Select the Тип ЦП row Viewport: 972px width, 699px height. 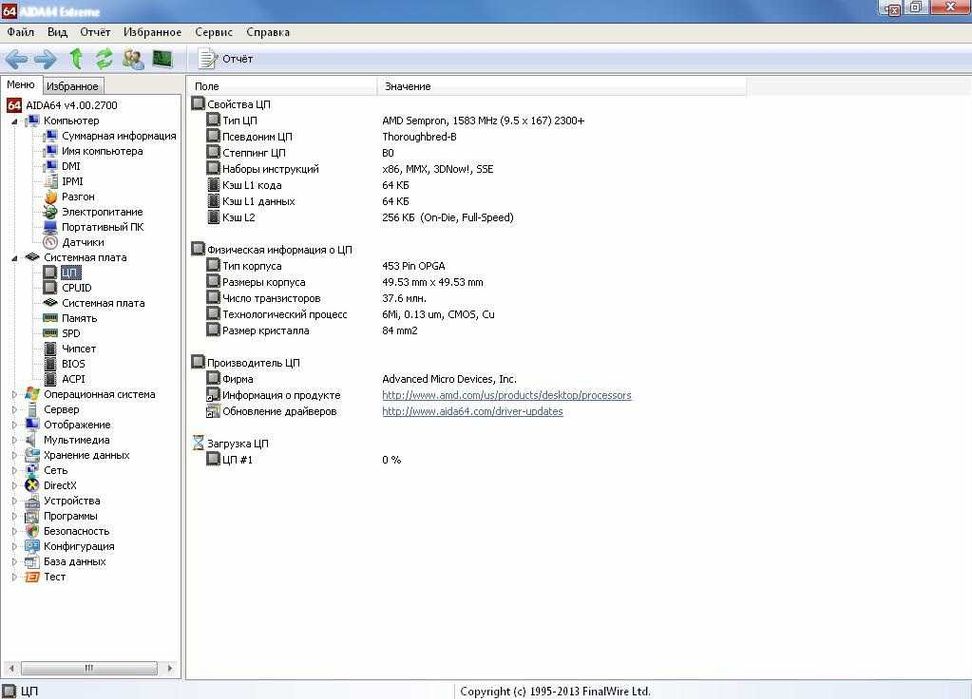(394, 121)
